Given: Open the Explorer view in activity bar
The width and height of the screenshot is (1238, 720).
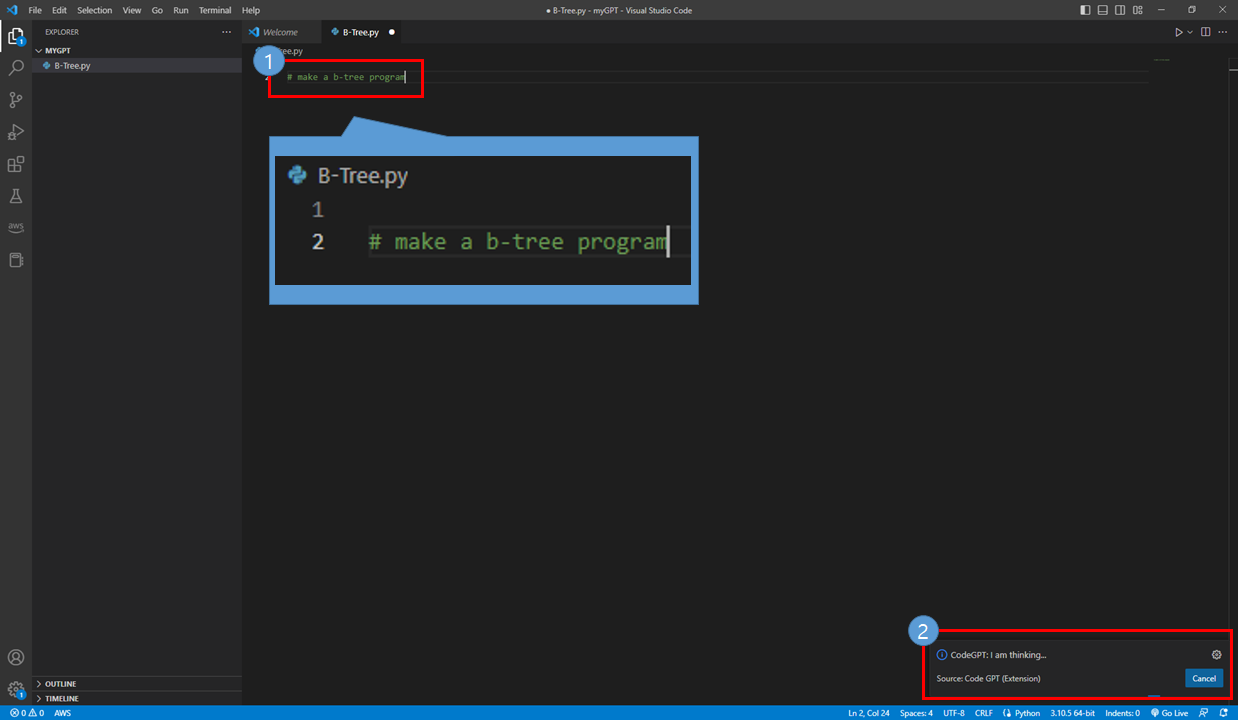Looking at the screenshot, I should click(16, 37).
